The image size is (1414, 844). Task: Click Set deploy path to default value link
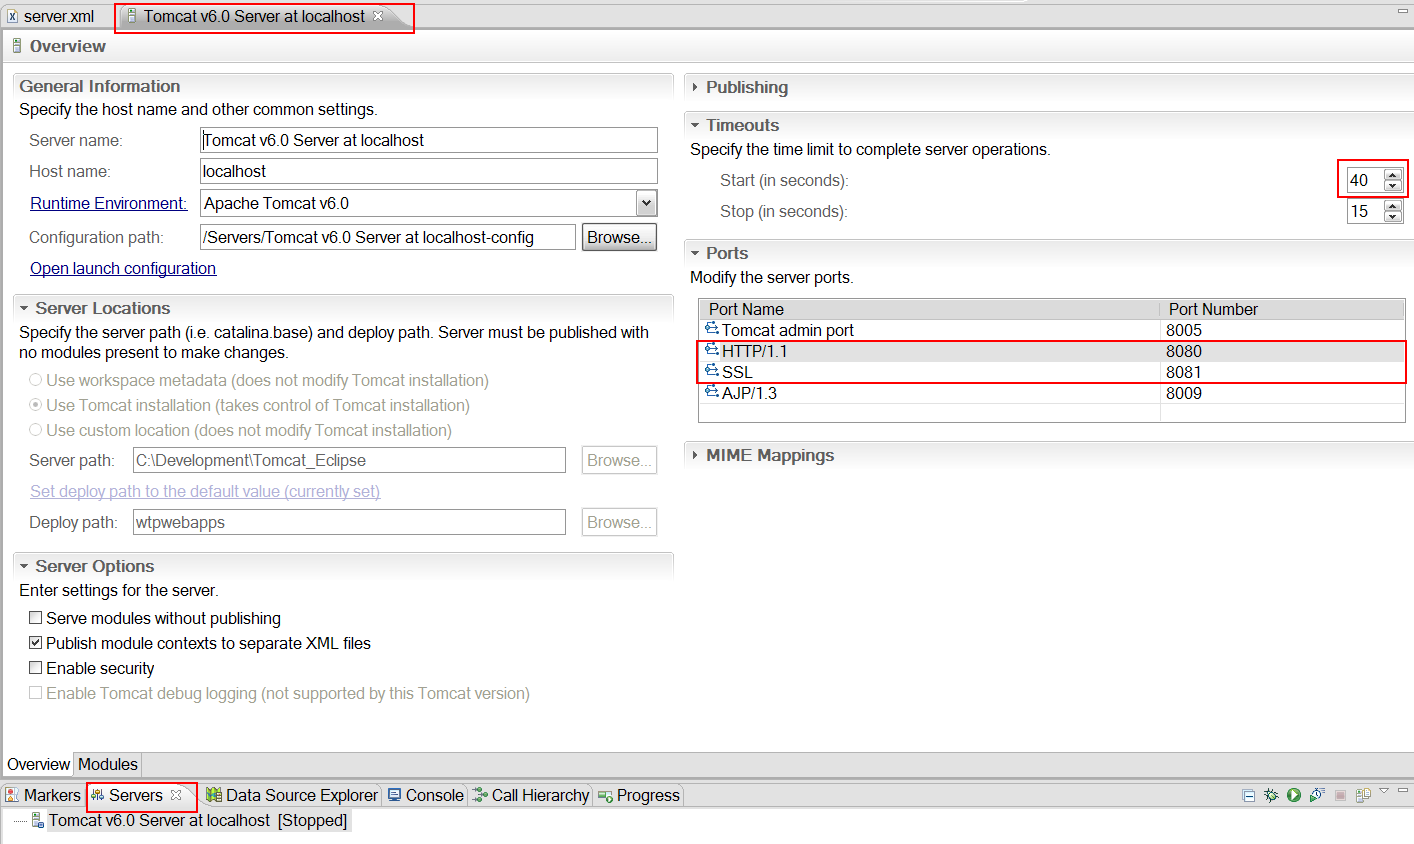(x=205, y=491)
